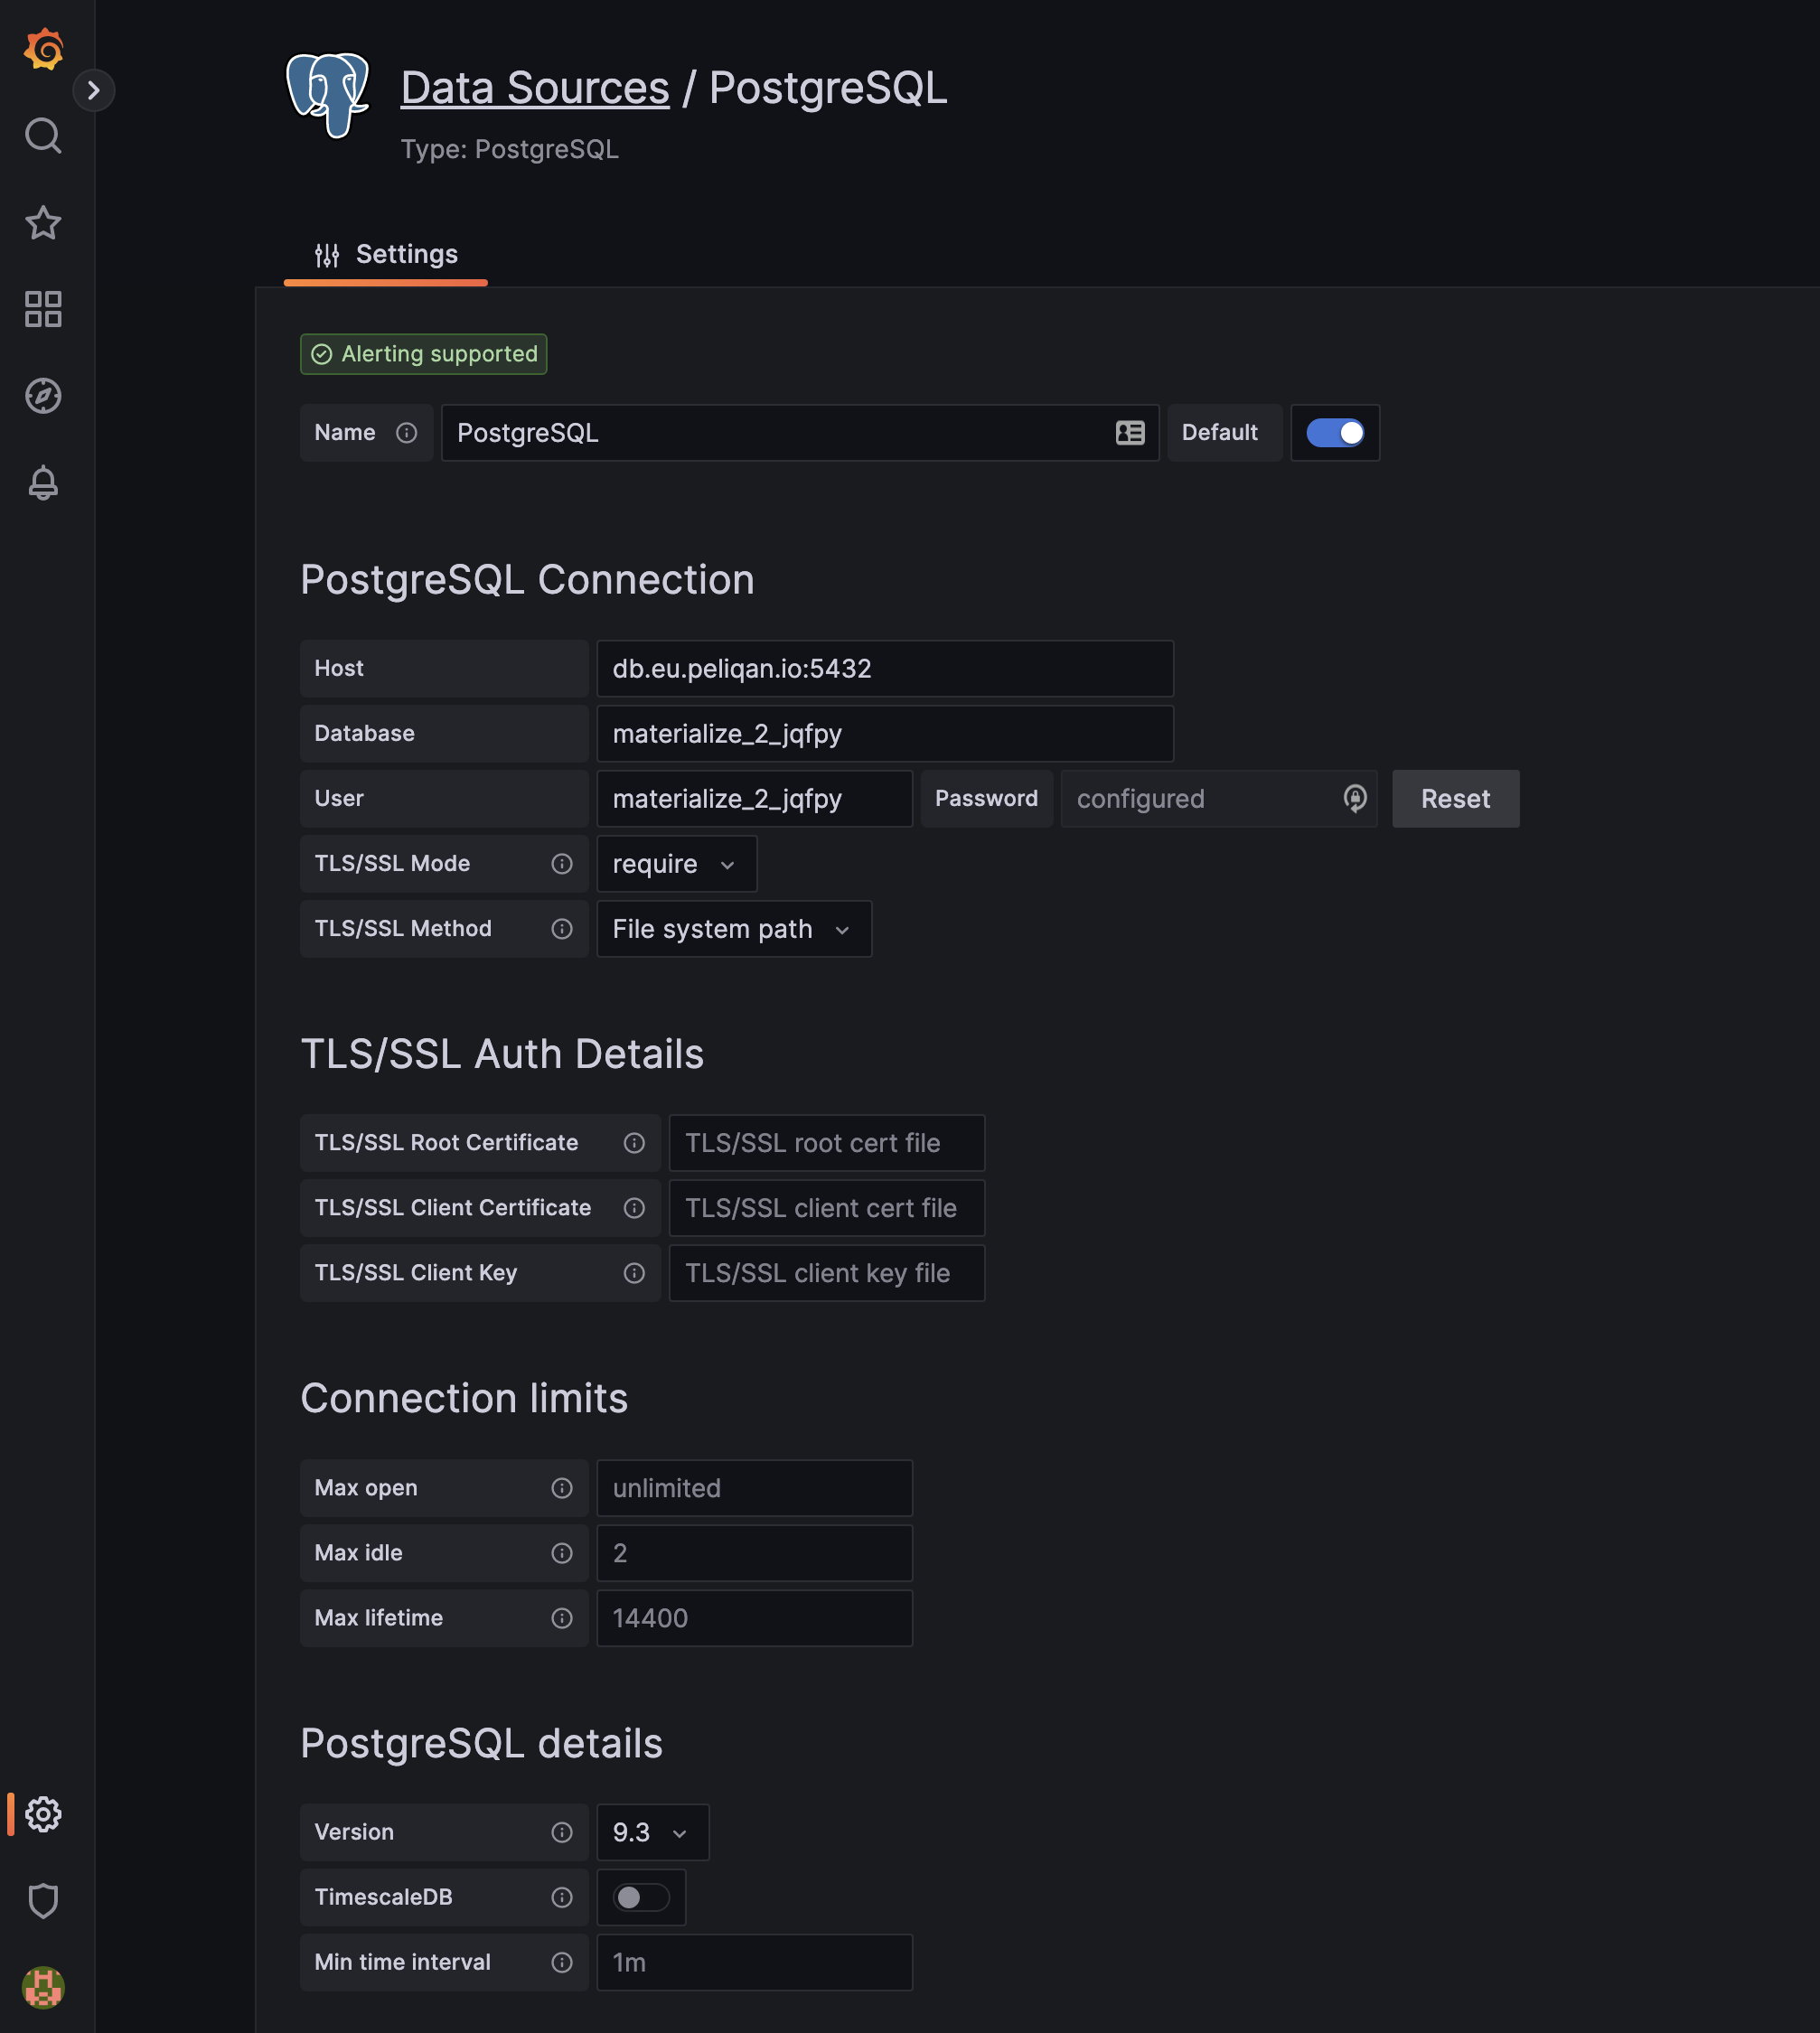Click the info icon for Max idle
1820x2033 pixels.
pyautogui.click(x=562, y=1553)
